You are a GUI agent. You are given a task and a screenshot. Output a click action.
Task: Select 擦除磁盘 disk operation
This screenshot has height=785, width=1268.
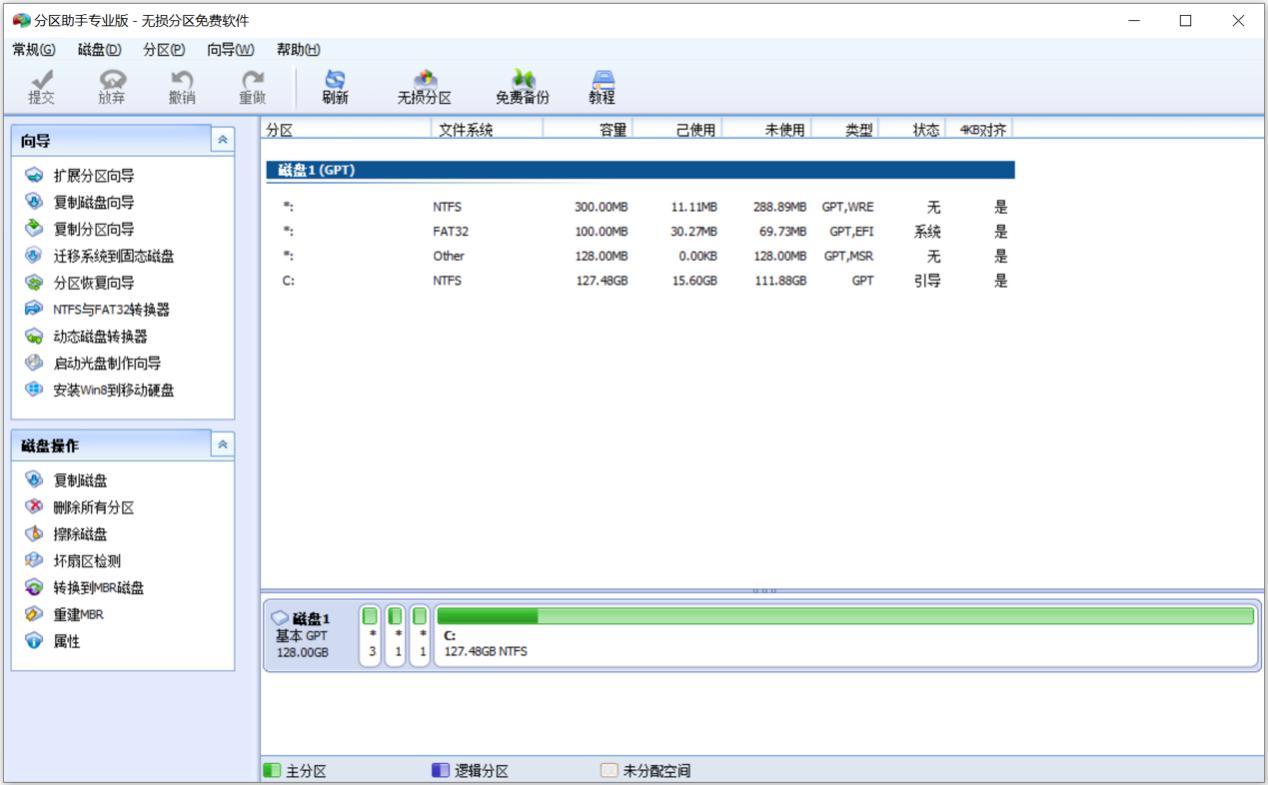67,534
